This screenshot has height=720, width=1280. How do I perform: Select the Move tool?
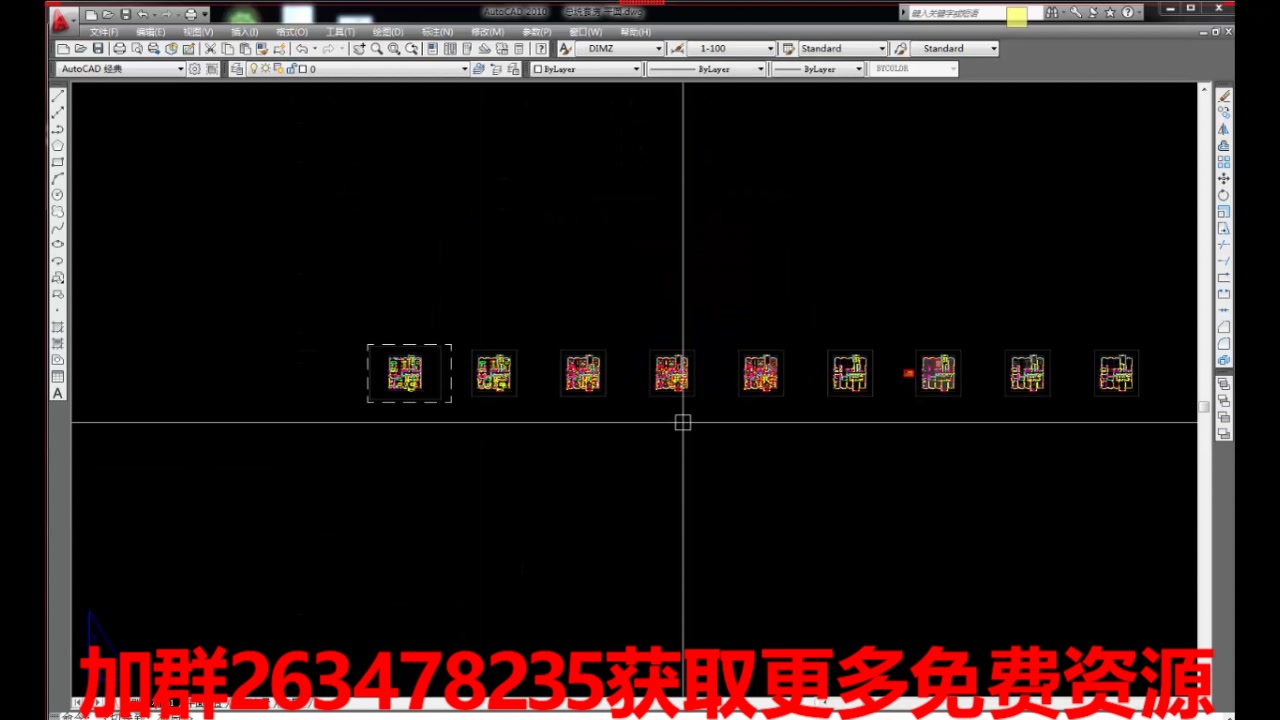[x=1224, y=179]
